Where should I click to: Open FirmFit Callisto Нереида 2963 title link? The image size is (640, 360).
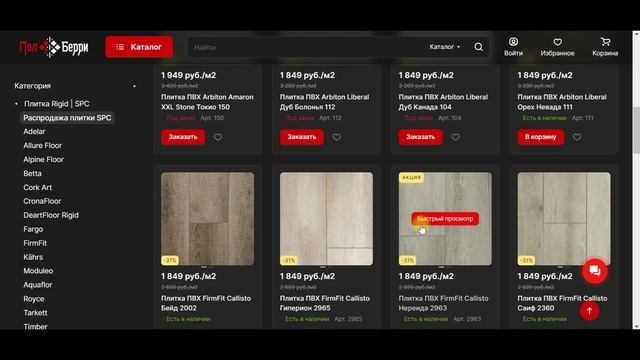[443, 303]
